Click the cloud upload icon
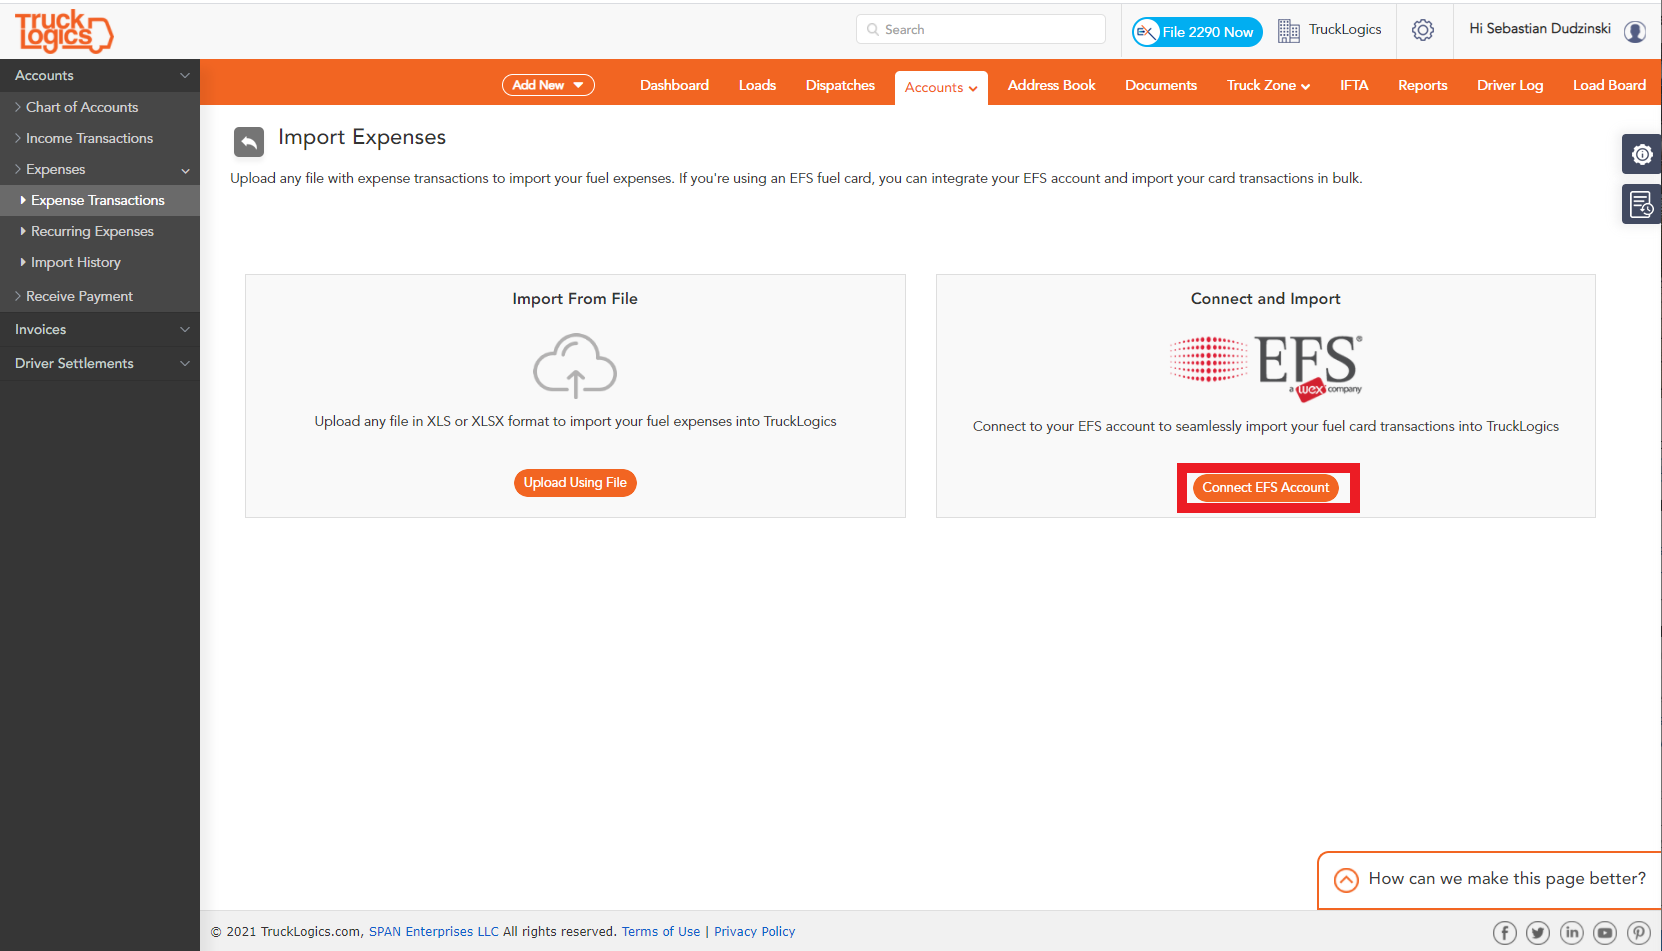Screen dimensions: 1662x951 [575, 366]
